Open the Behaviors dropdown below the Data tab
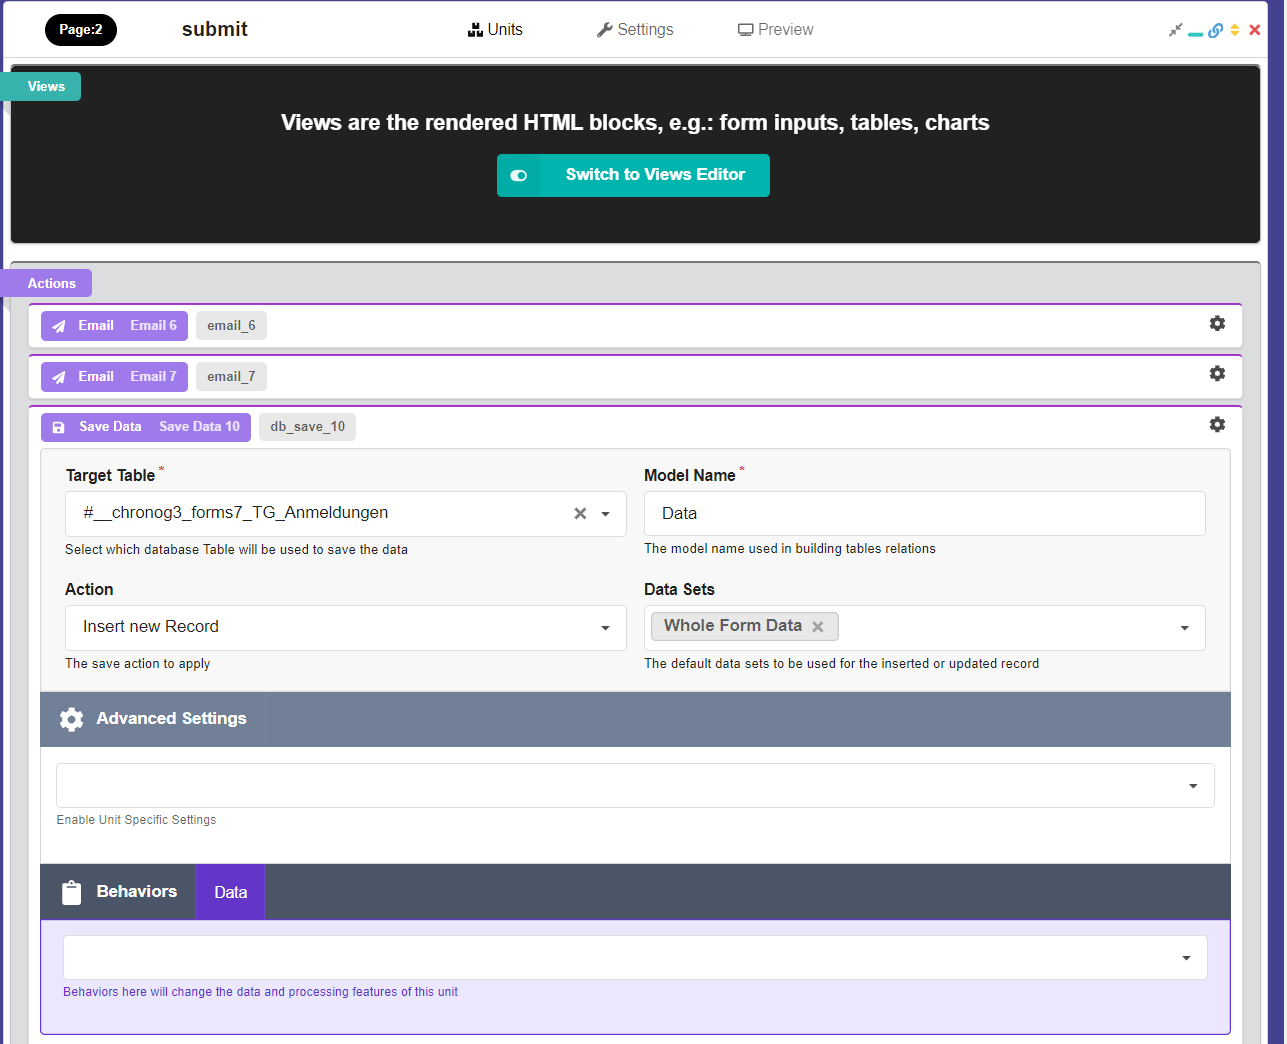 click(x=1186, y=957)
